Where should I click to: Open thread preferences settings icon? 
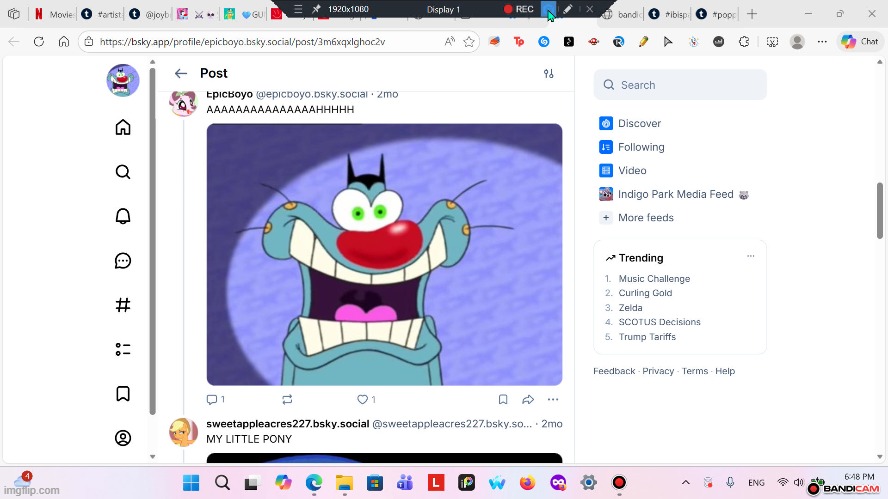coord(548,74)
